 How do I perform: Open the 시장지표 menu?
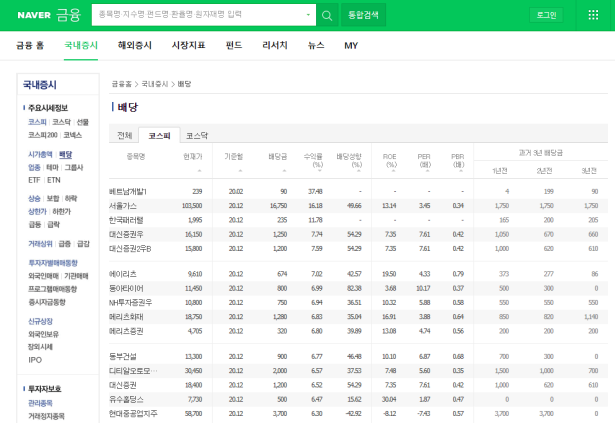click(x=188, y=46)
